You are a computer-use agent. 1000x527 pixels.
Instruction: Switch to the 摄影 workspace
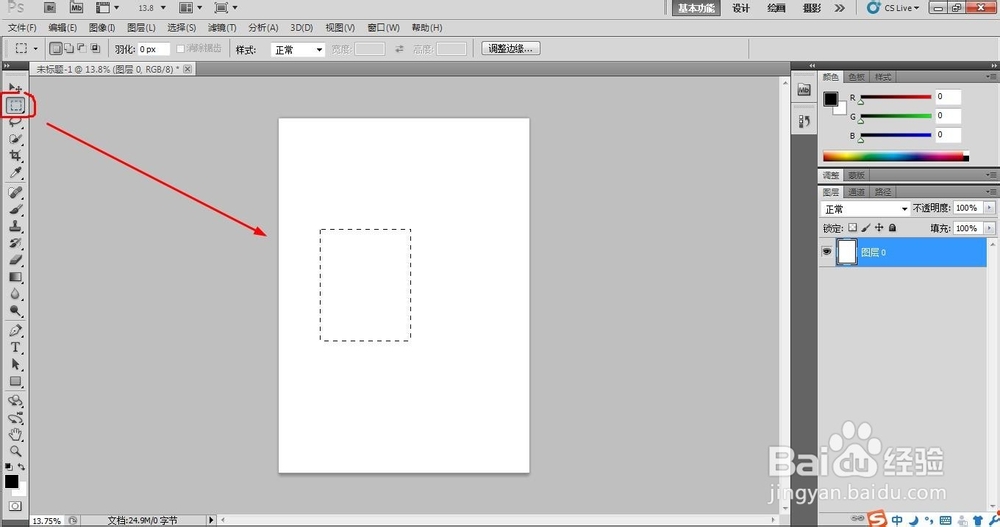pyautogui.click(x=812, y=8)
